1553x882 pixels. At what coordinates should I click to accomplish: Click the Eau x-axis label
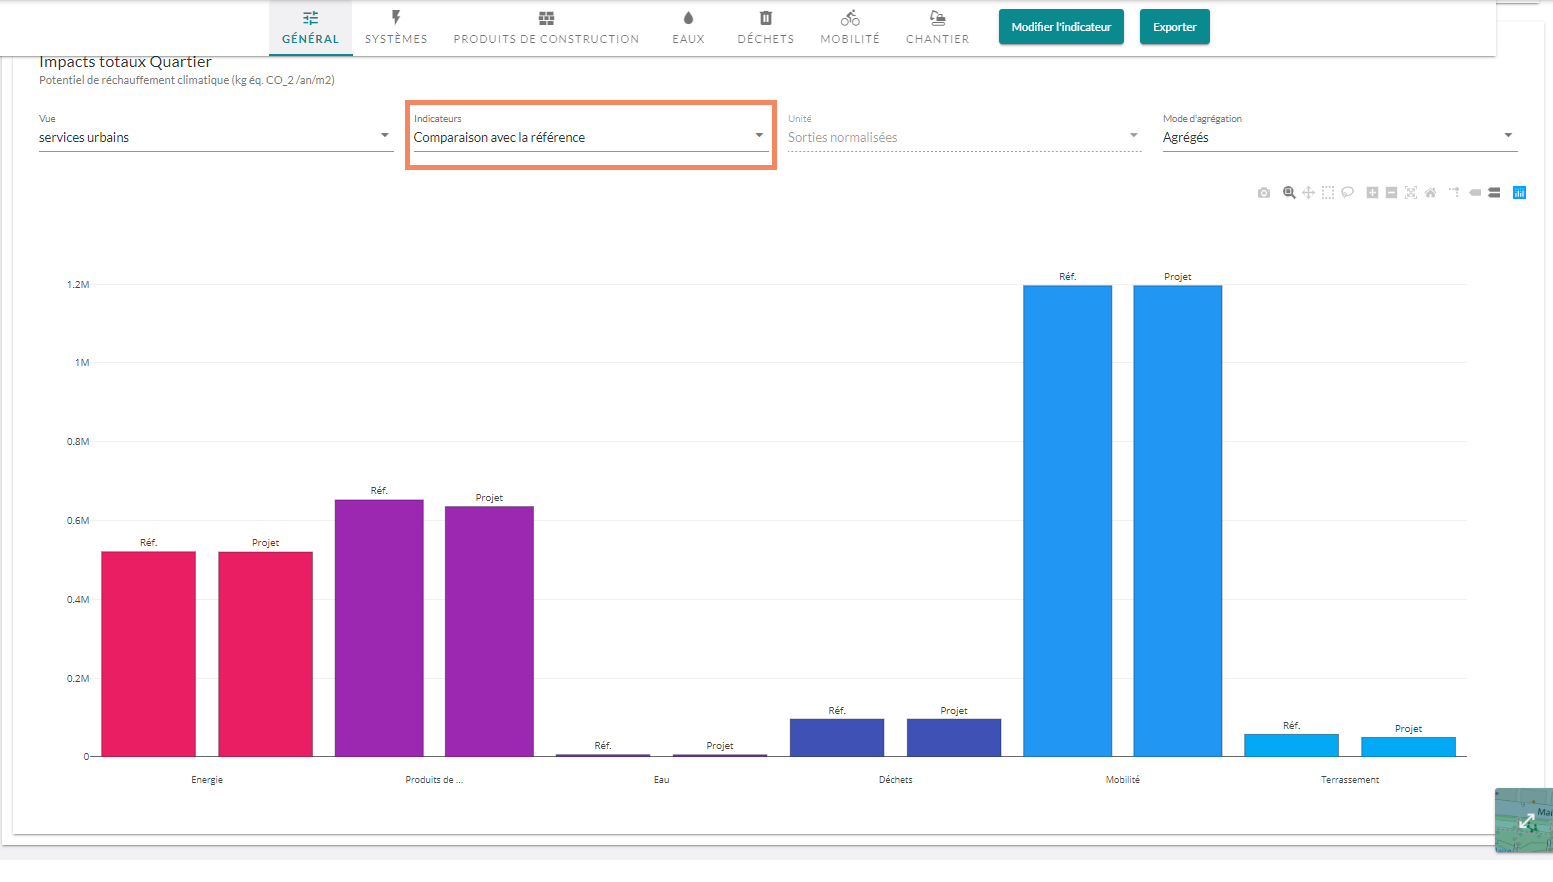click(661, 780)
